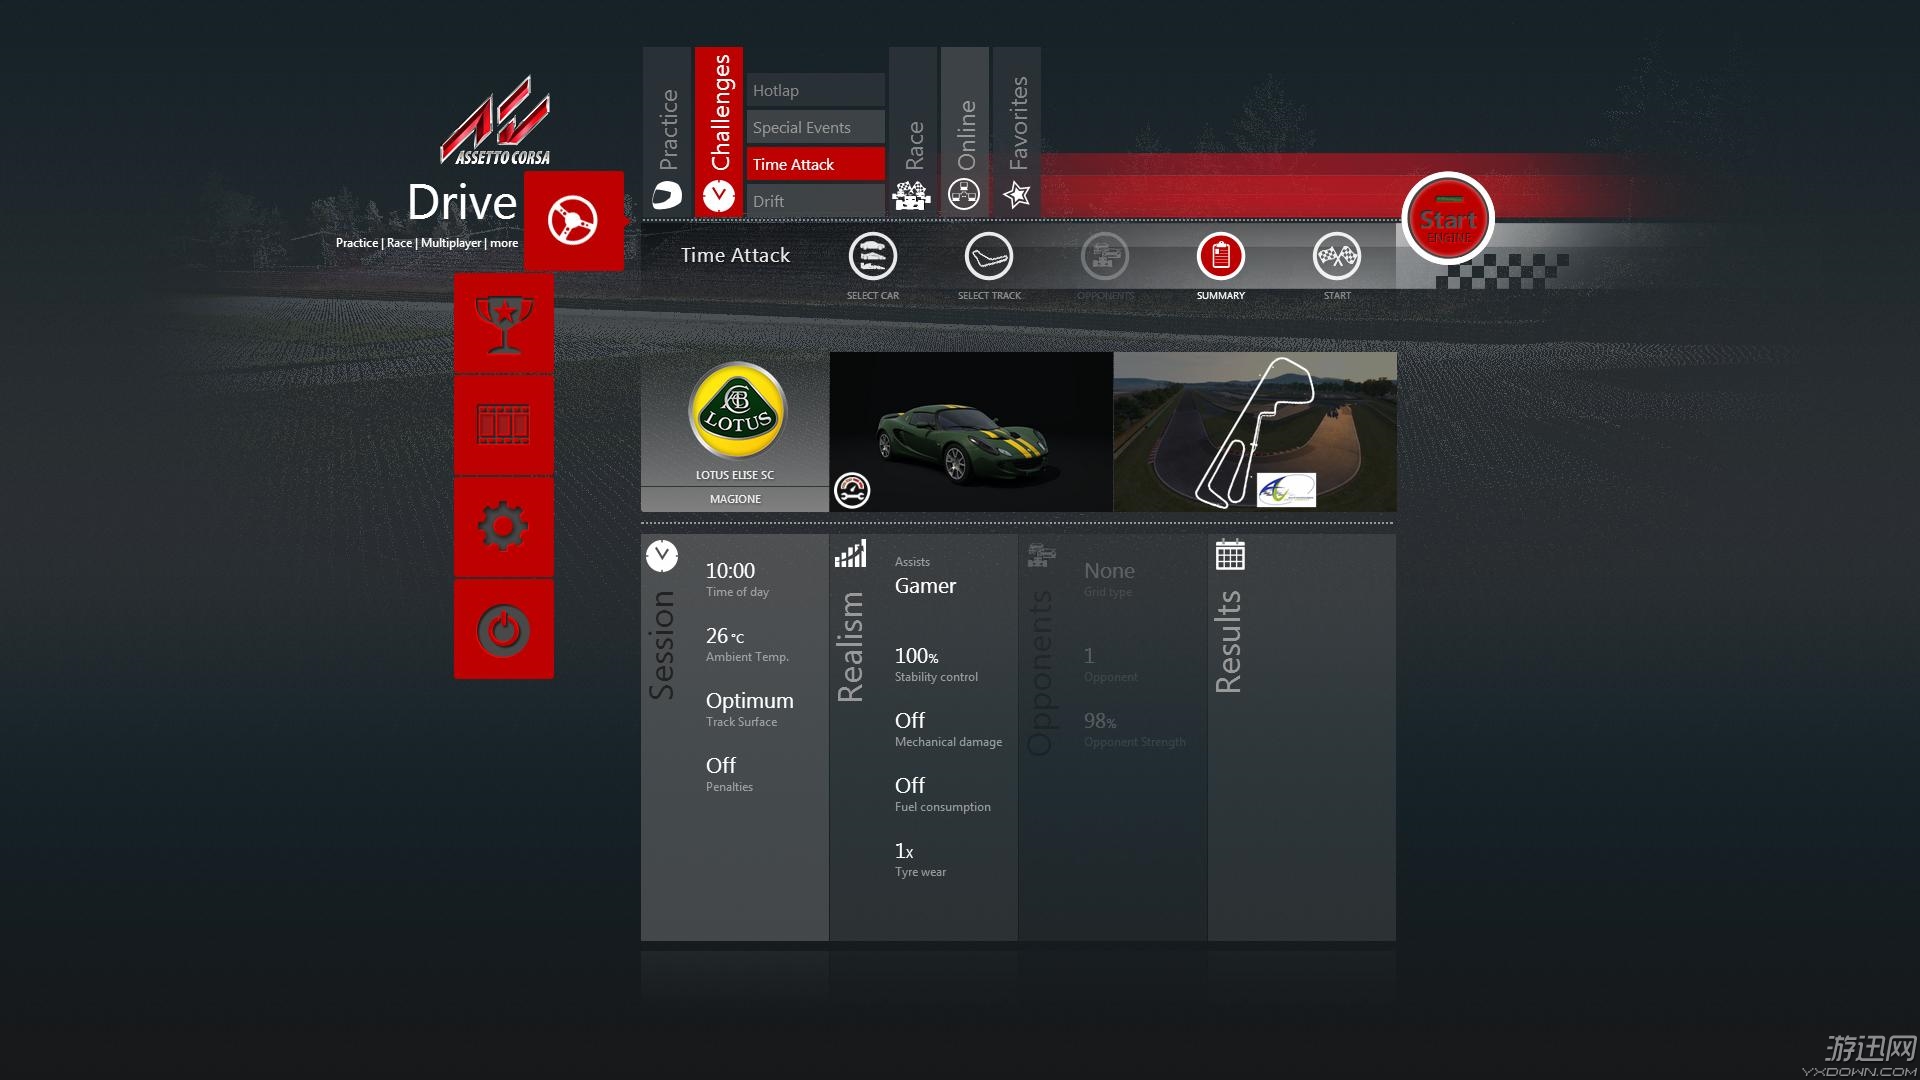The width and height of the screenshot is (1920, 1080).
Task: Switch to the Practice tab
Action: 667,131
